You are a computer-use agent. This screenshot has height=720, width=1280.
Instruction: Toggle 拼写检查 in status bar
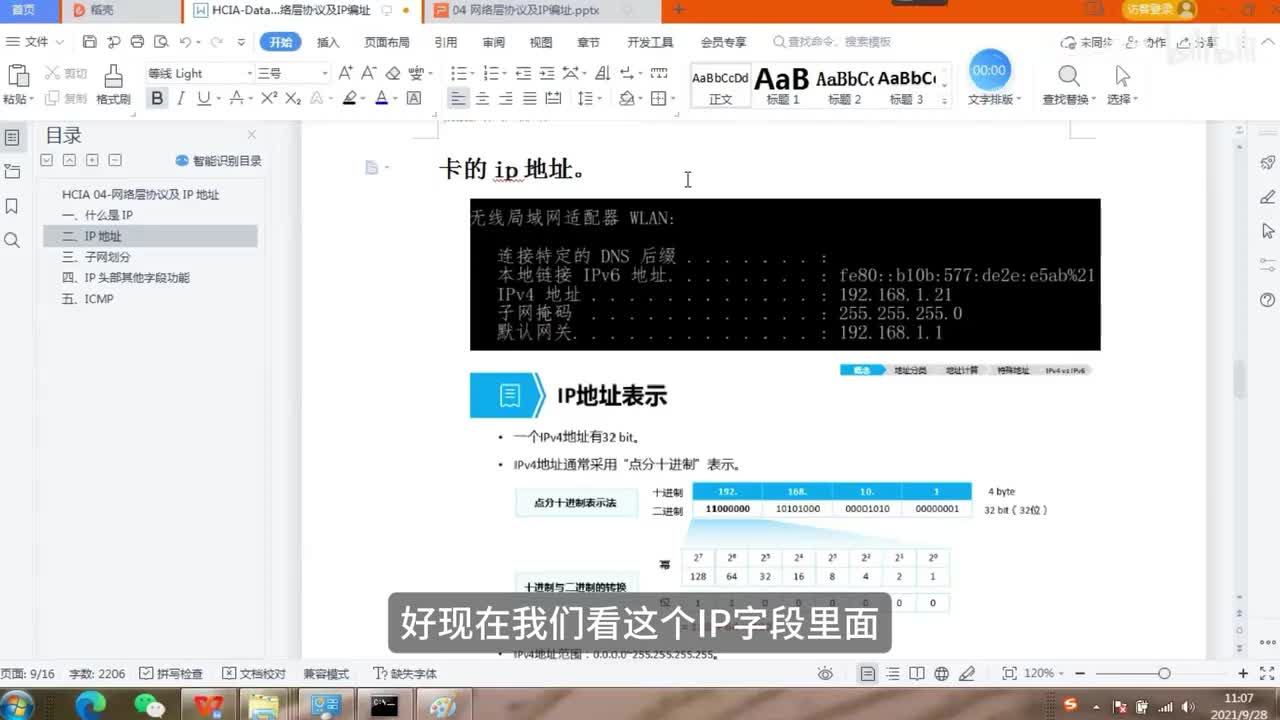tap(171, 674)
